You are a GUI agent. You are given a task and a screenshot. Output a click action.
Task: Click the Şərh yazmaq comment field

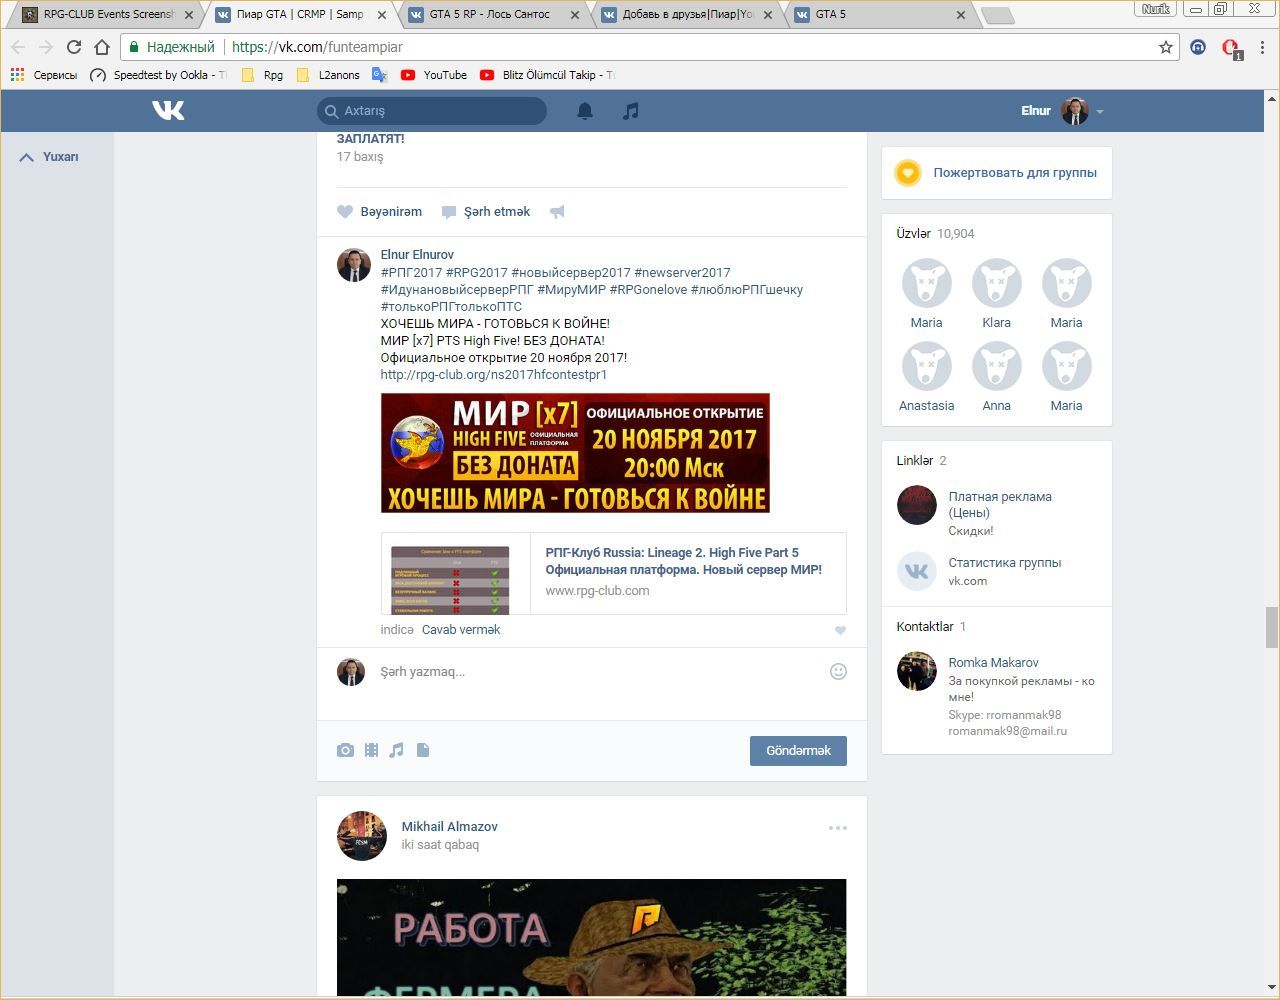600,672
